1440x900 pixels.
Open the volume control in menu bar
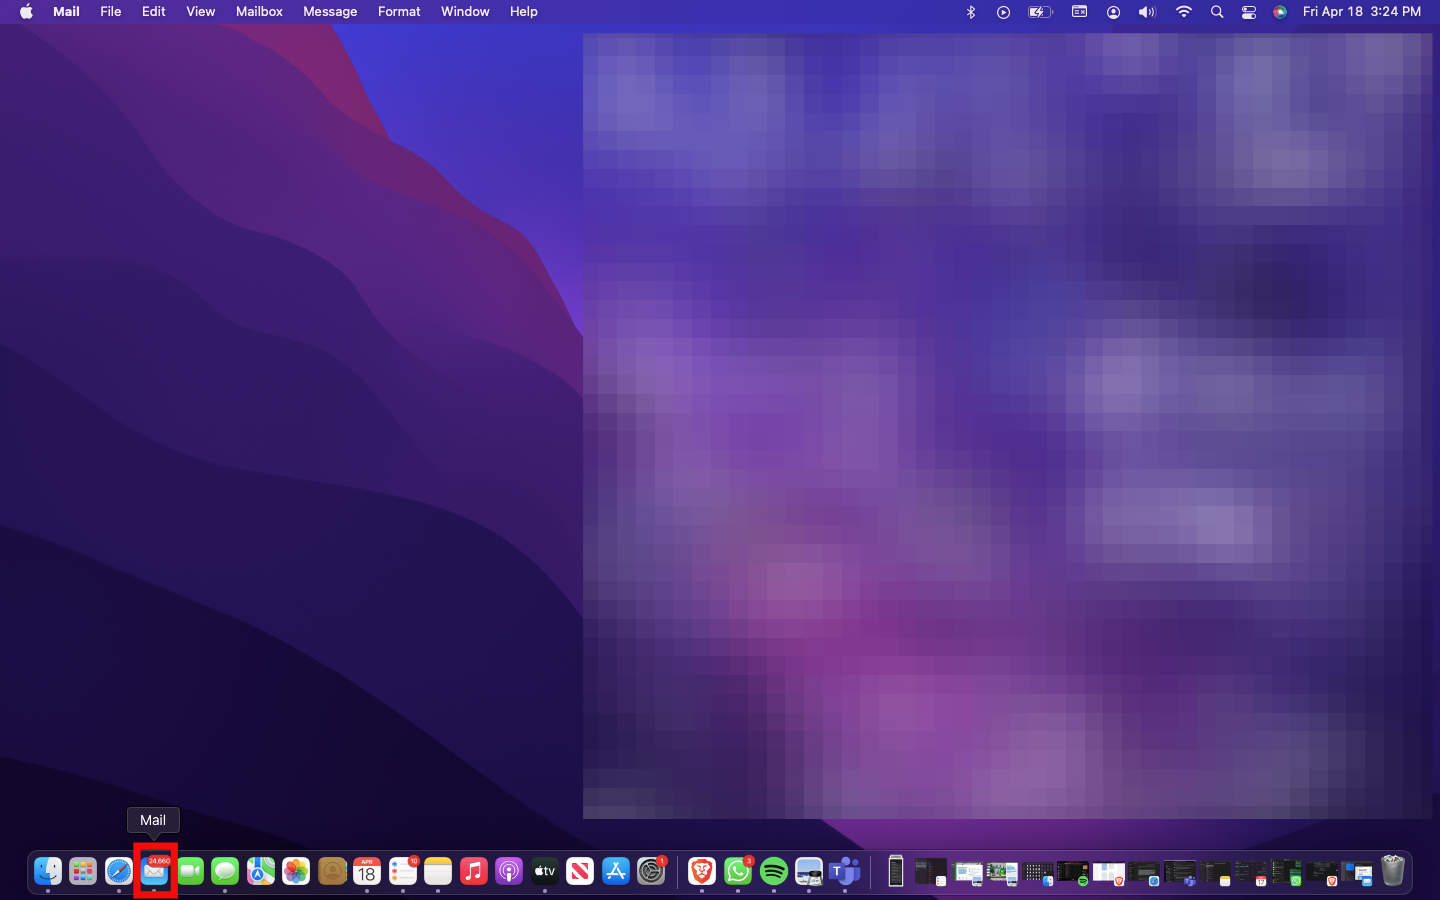click(x=1147, y=12)
